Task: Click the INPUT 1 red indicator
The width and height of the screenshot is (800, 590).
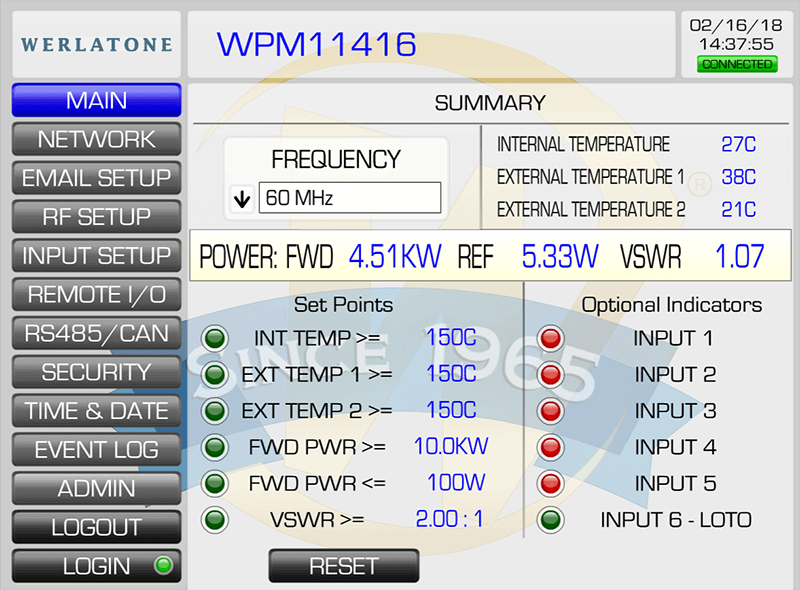Action: click(x=551, y=338)
